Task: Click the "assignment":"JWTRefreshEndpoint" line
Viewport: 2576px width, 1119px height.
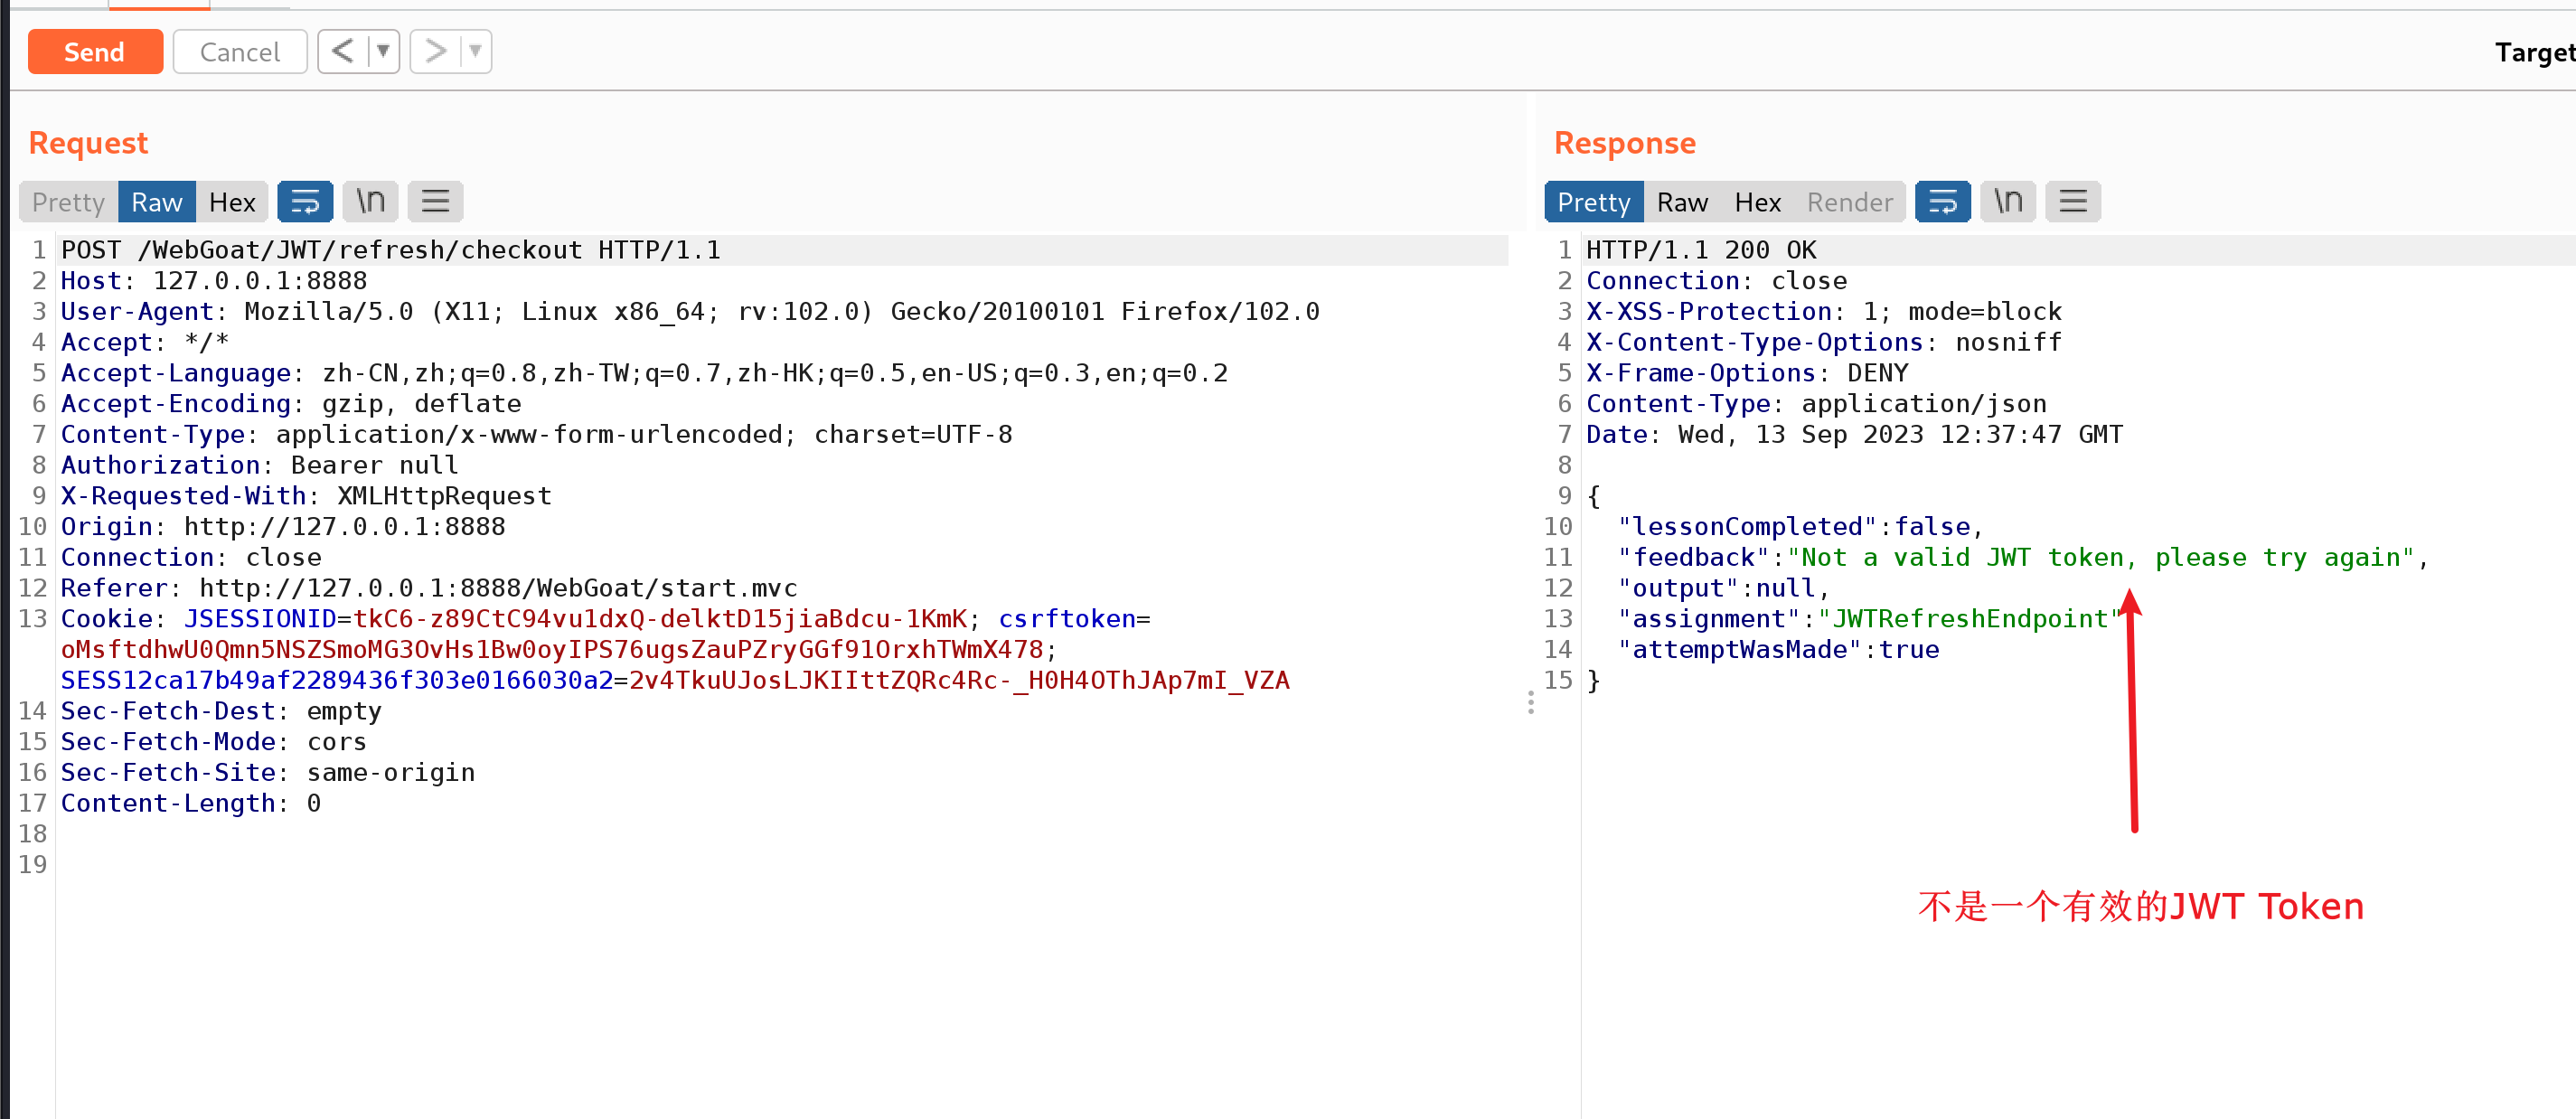Action: tap(1869, 619)
